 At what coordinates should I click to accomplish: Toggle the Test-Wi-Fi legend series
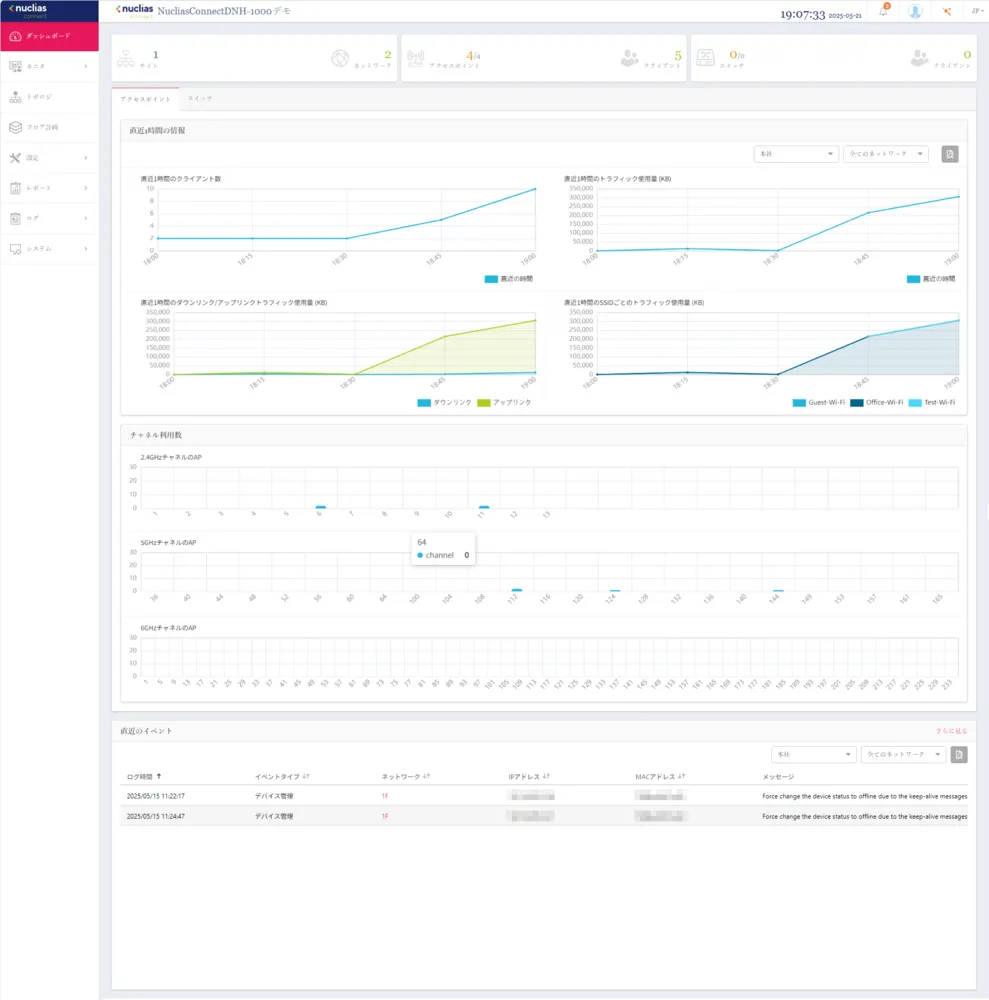pyautogui.click(x=932, y=402)
